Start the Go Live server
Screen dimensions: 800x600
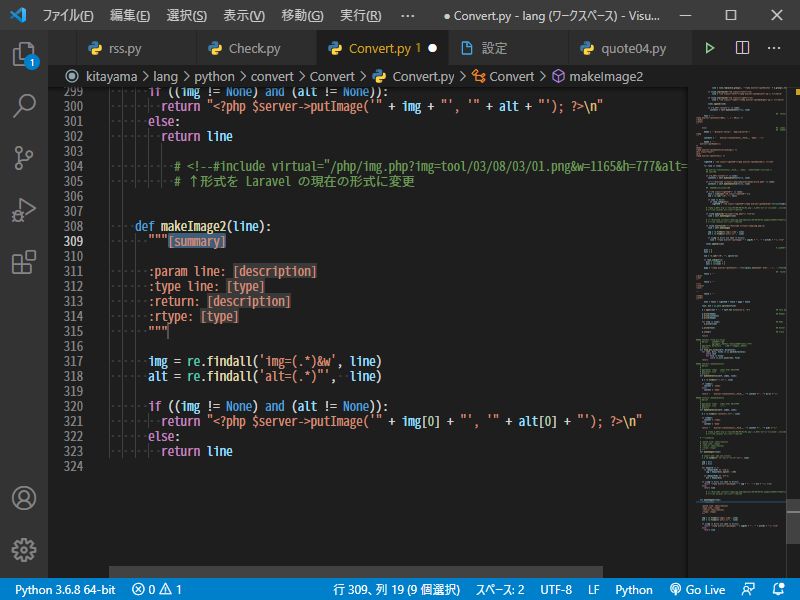tap(698, 590)
